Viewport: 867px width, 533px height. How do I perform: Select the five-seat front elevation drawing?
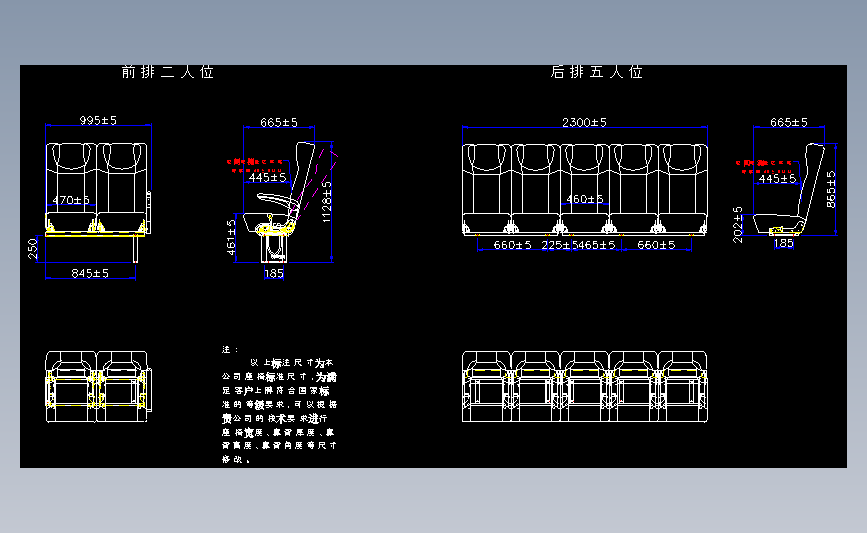tap(584, 190)
